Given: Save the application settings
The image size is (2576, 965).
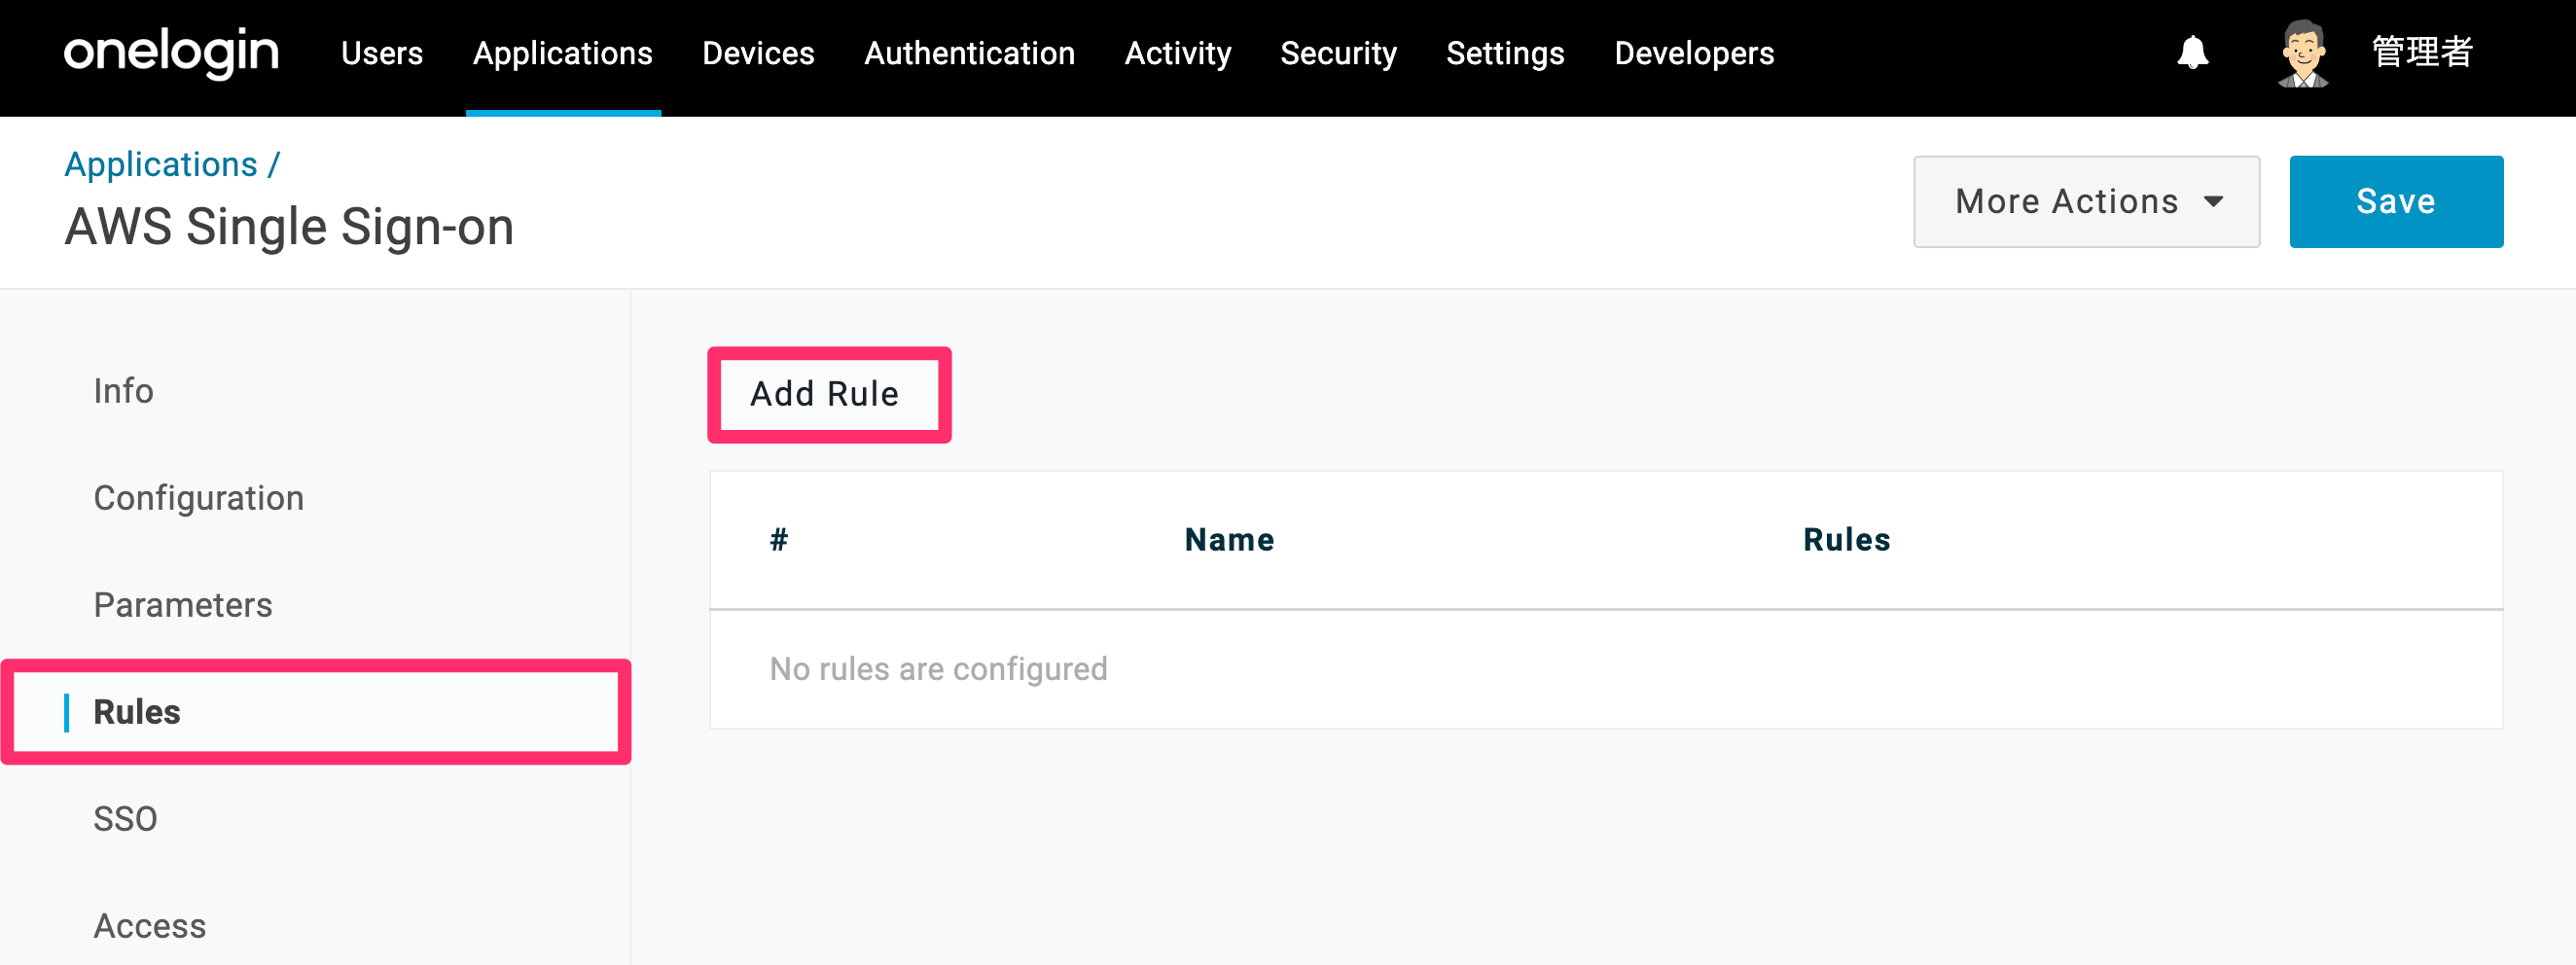Looking at the screenshot, I should point(2396,201).
